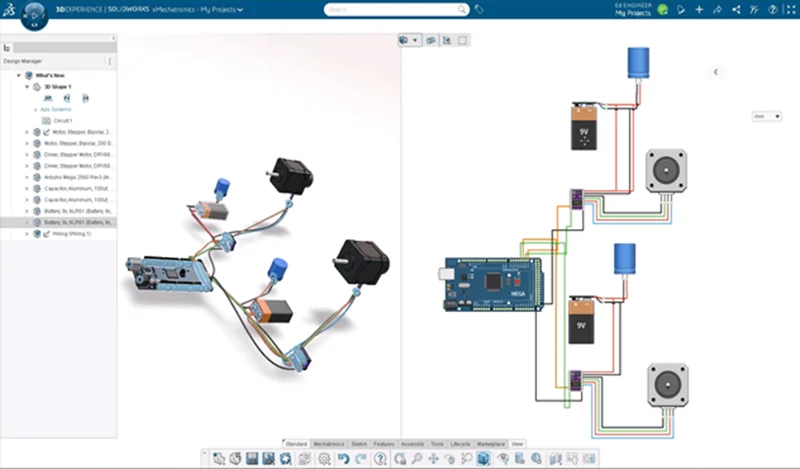The height and width of the screenshot is (469, 800).
Task: Click the plus Add icon in top bar
Action: (699, 9)
